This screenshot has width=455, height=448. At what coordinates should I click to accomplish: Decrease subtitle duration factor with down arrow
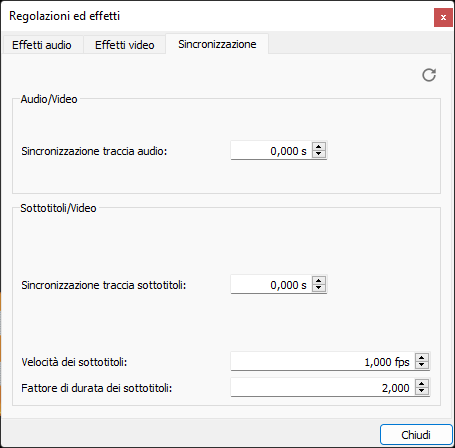[422, 391]
